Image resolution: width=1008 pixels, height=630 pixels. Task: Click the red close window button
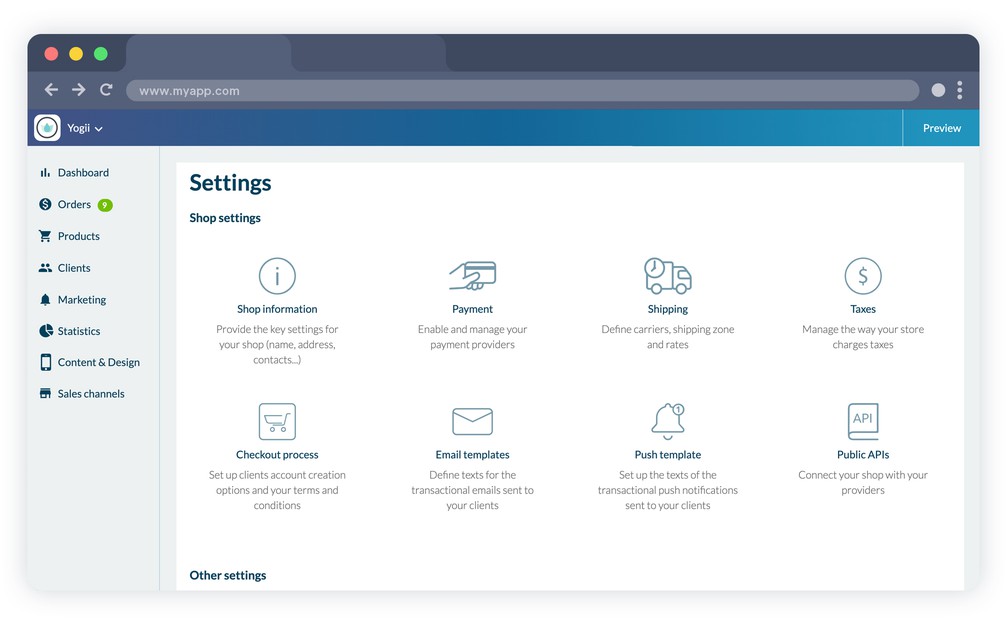(51, 54)
